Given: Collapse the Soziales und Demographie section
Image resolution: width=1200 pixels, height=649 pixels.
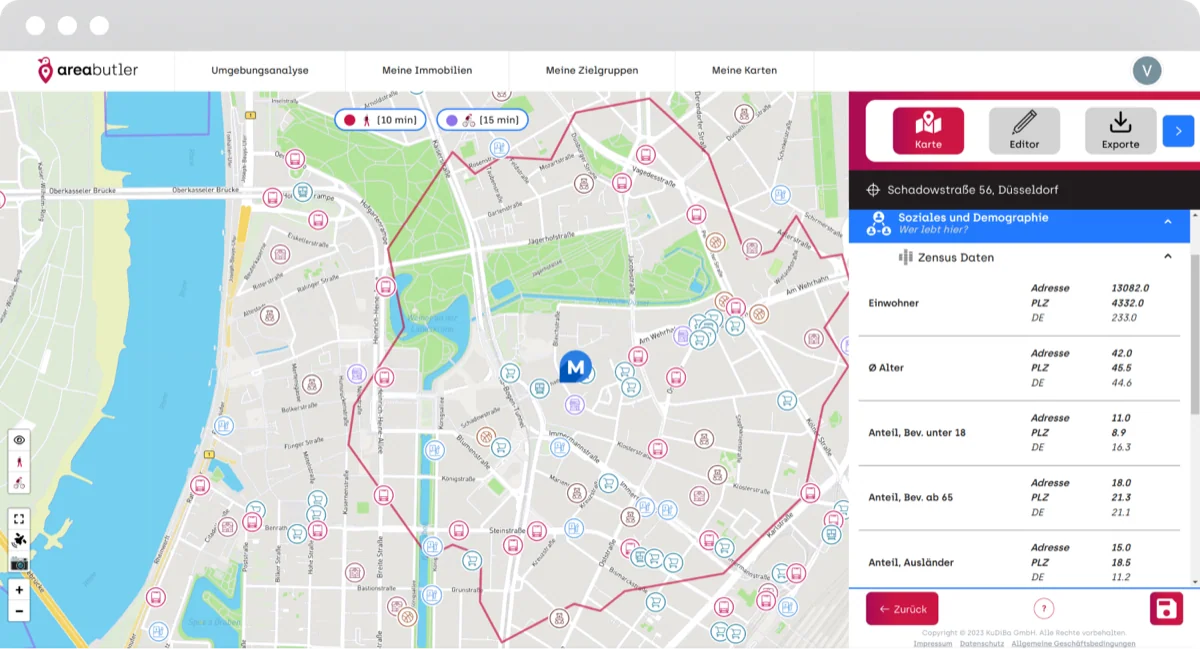Looking at the screenshot, I should (x=1167, y=222).
